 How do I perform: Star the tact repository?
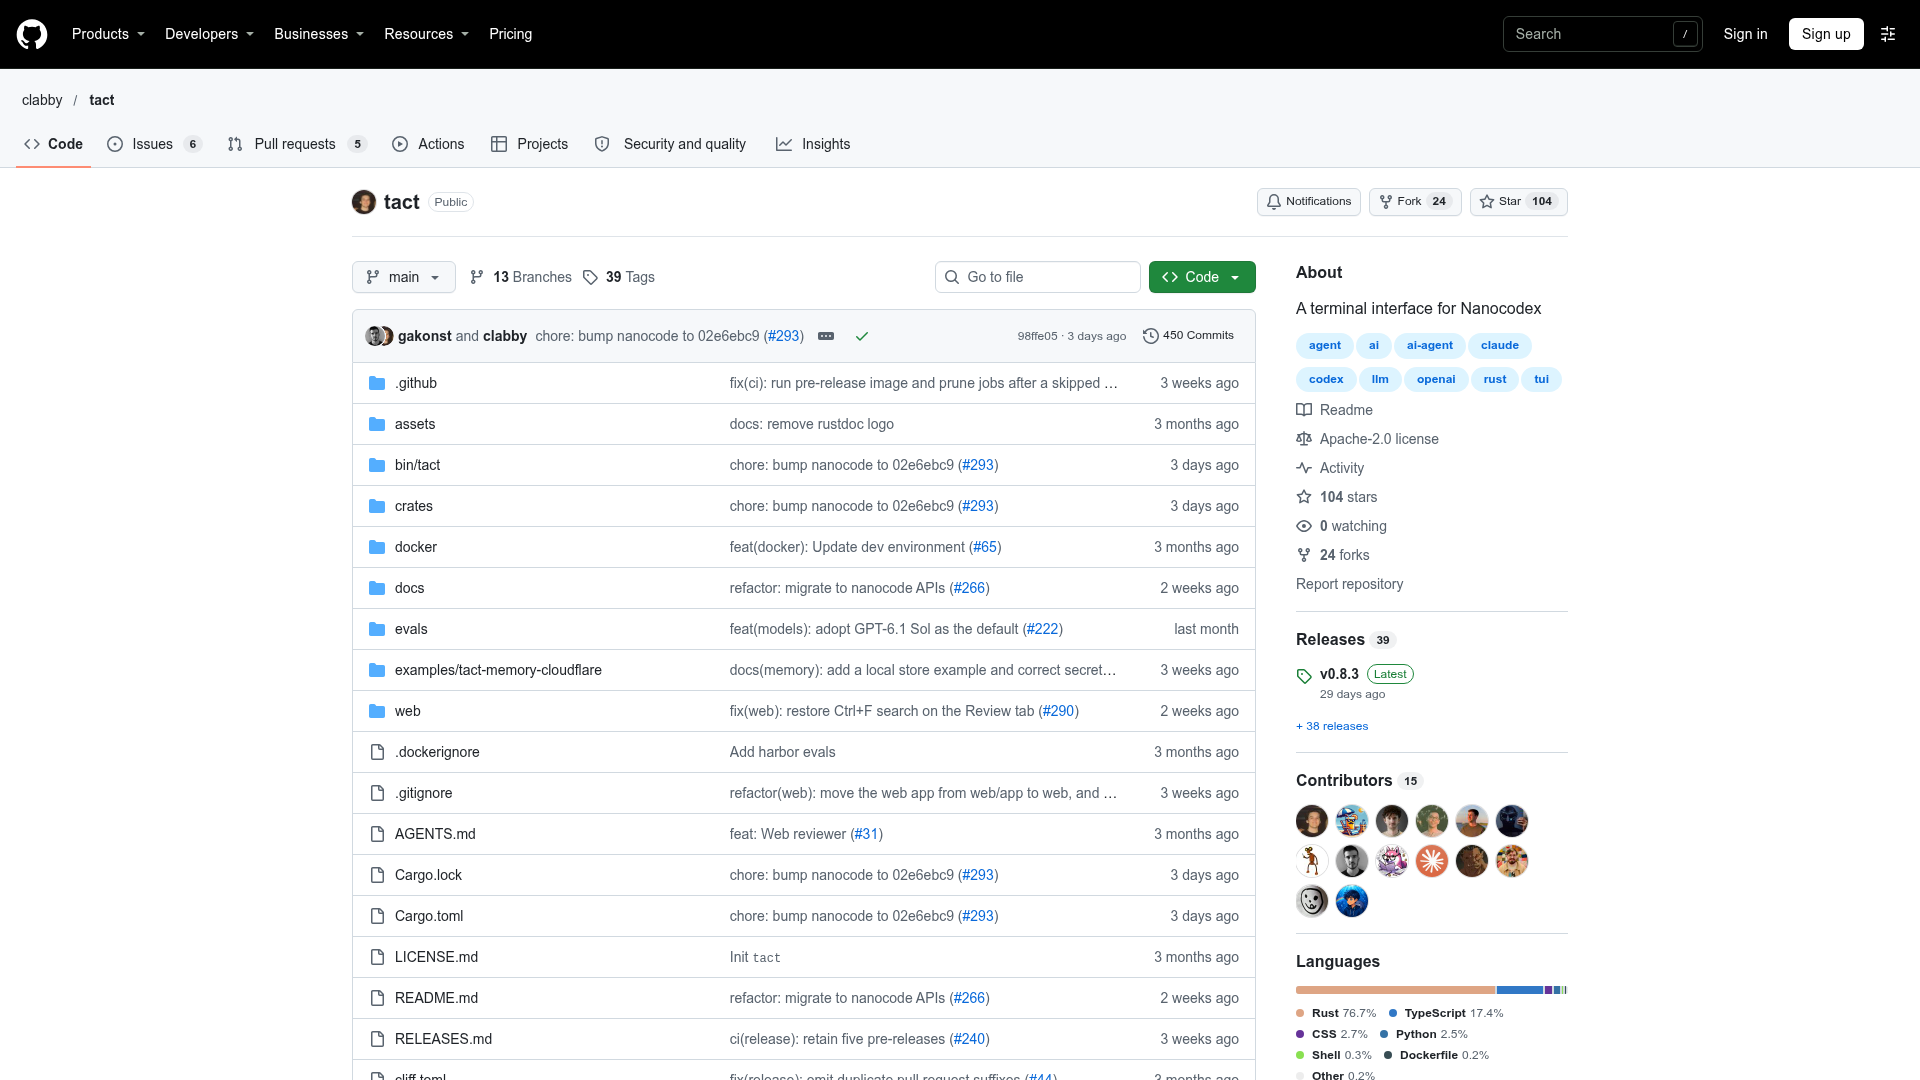[x=1518, y=202]
